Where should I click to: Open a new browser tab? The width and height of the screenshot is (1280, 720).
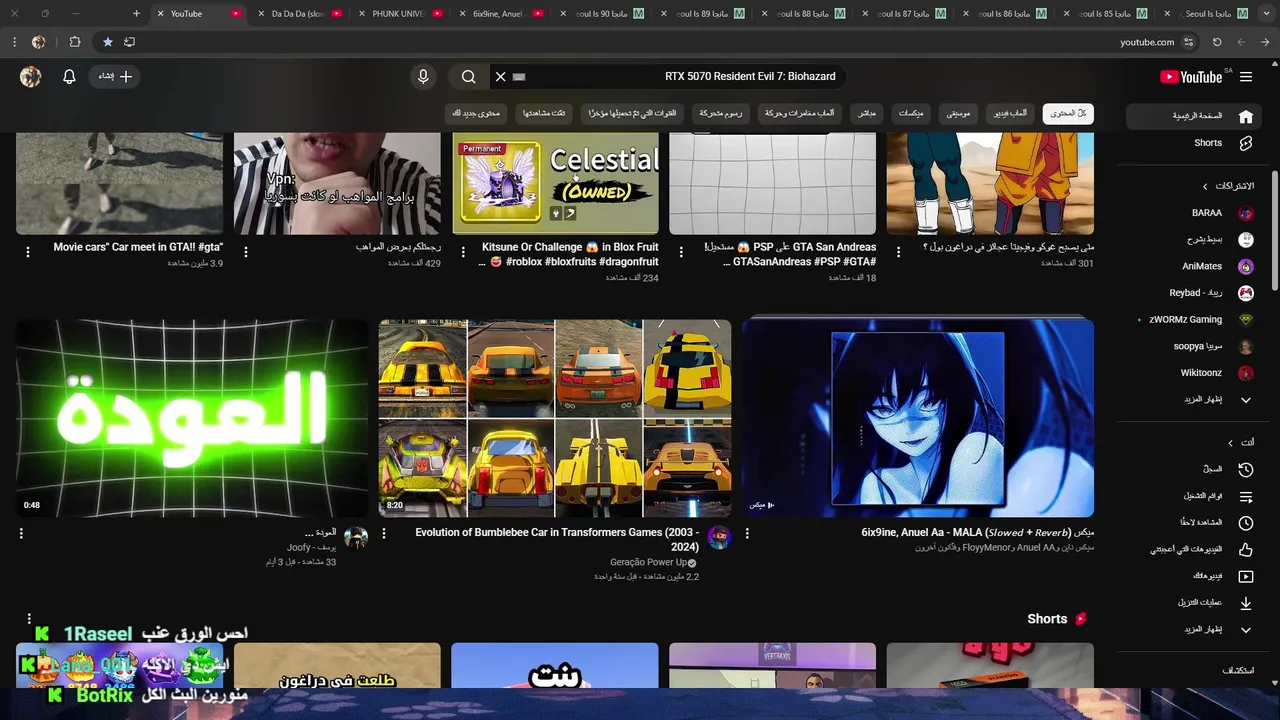coord(137,14)
